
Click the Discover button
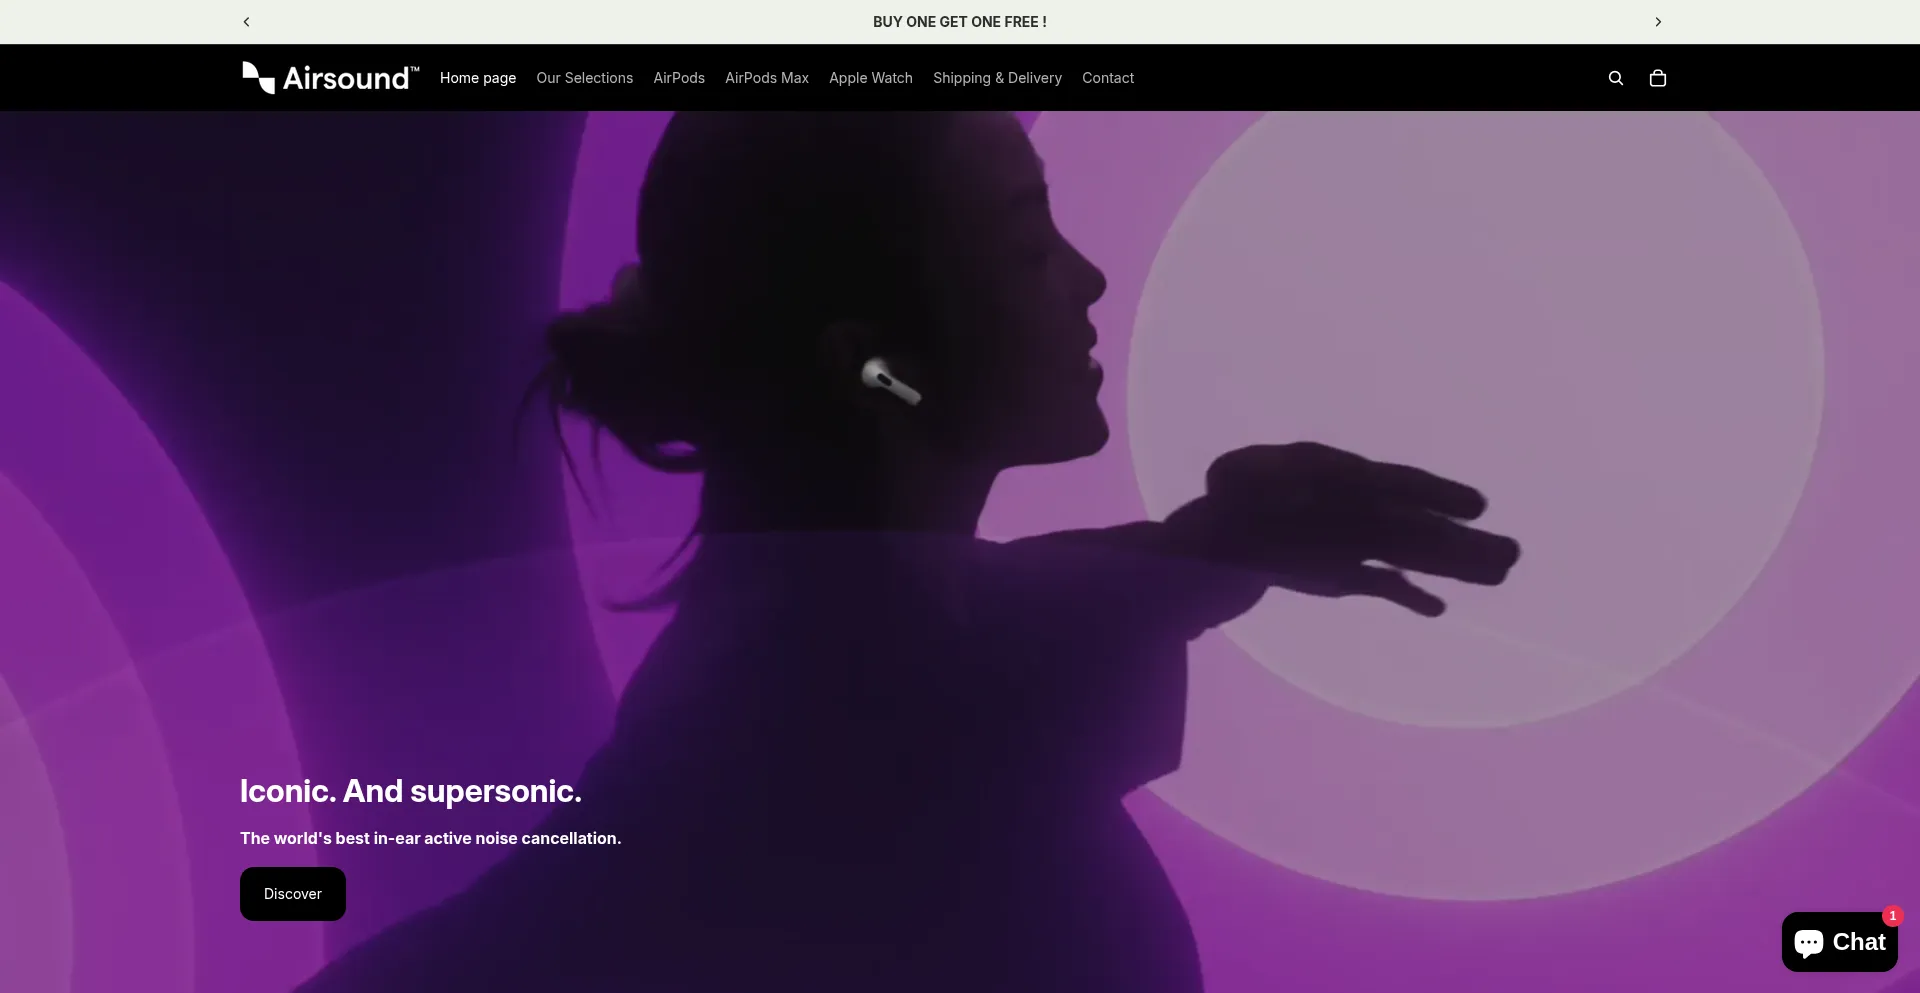(x=292, y=893)
